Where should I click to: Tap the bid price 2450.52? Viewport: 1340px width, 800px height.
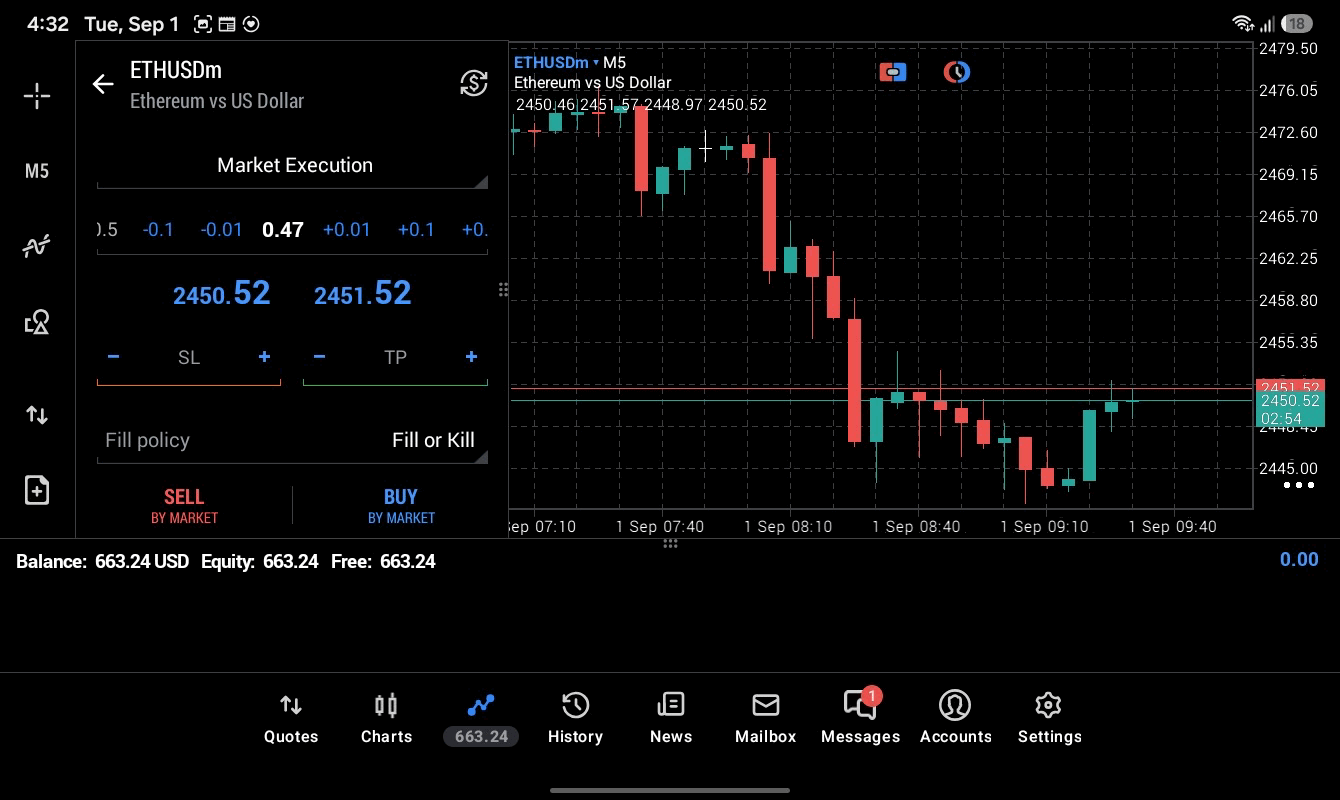[221, 293]
